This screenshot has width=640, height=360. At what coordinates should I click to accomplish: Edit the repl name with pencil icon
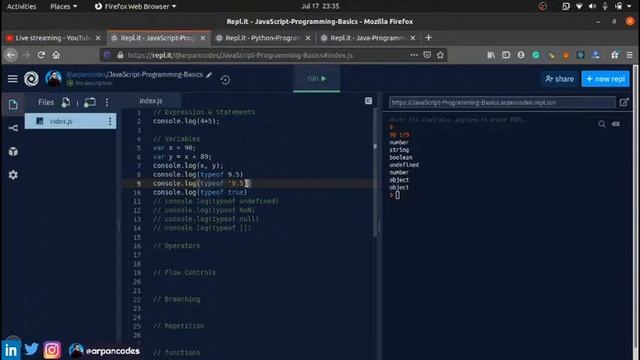tap(209, 75)
